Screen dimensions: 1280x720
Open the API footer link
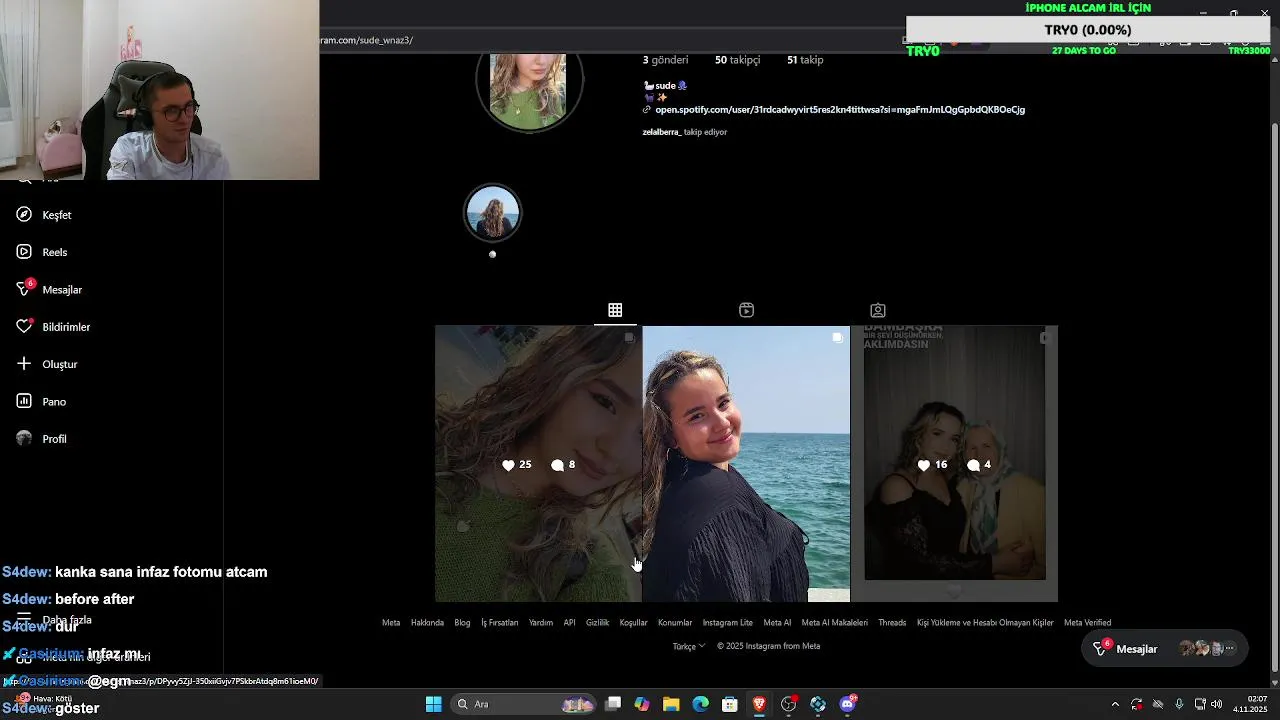click(569, 623)
